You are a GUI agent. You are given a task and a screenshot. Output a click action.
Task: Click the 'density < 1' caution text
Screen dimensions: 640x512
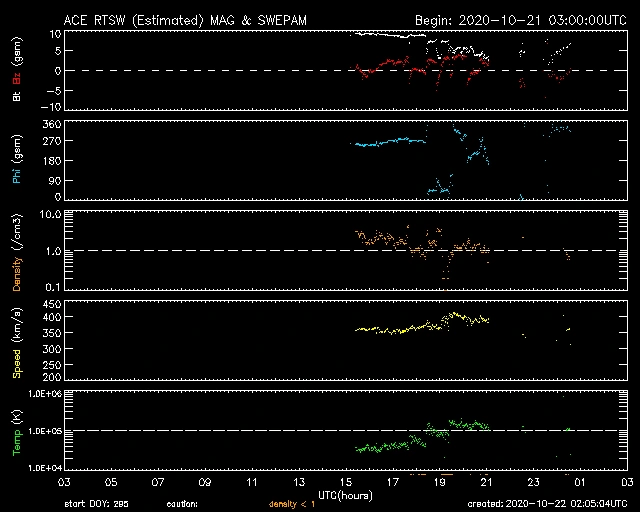(292, 504)
